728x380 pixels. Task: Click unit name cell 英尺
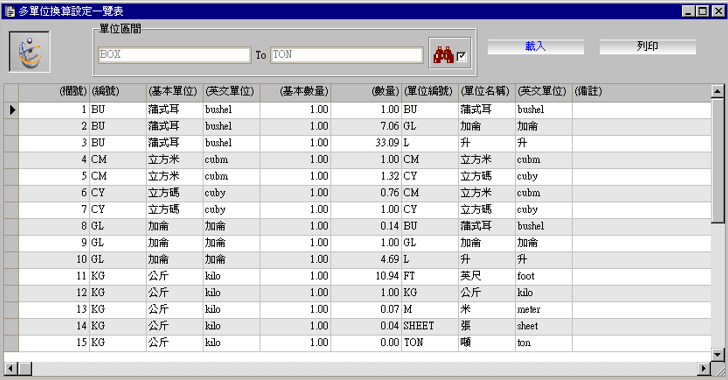[486, 276]
